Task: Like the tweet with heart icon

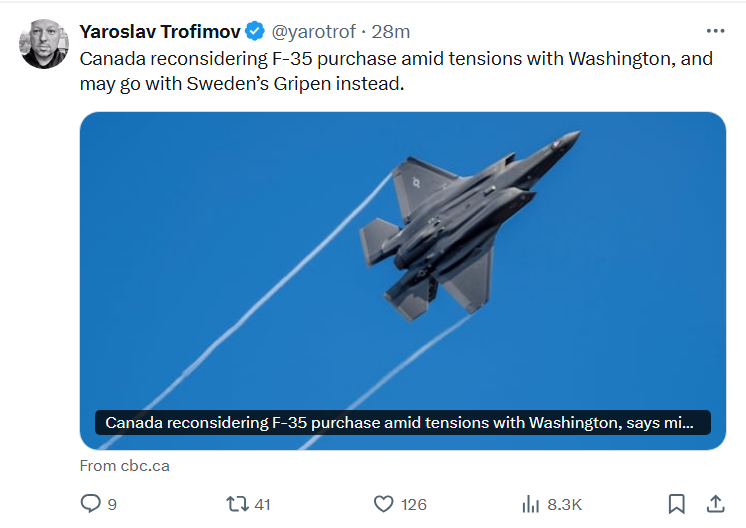Action: click(x=383, y=504)
